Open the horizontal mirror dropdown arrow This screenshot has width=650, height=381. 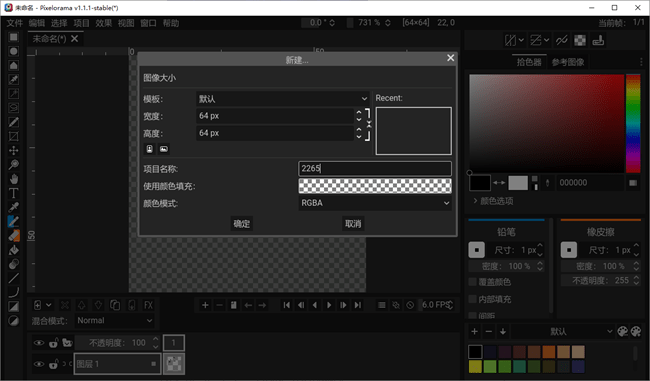(x=521, y=40)
